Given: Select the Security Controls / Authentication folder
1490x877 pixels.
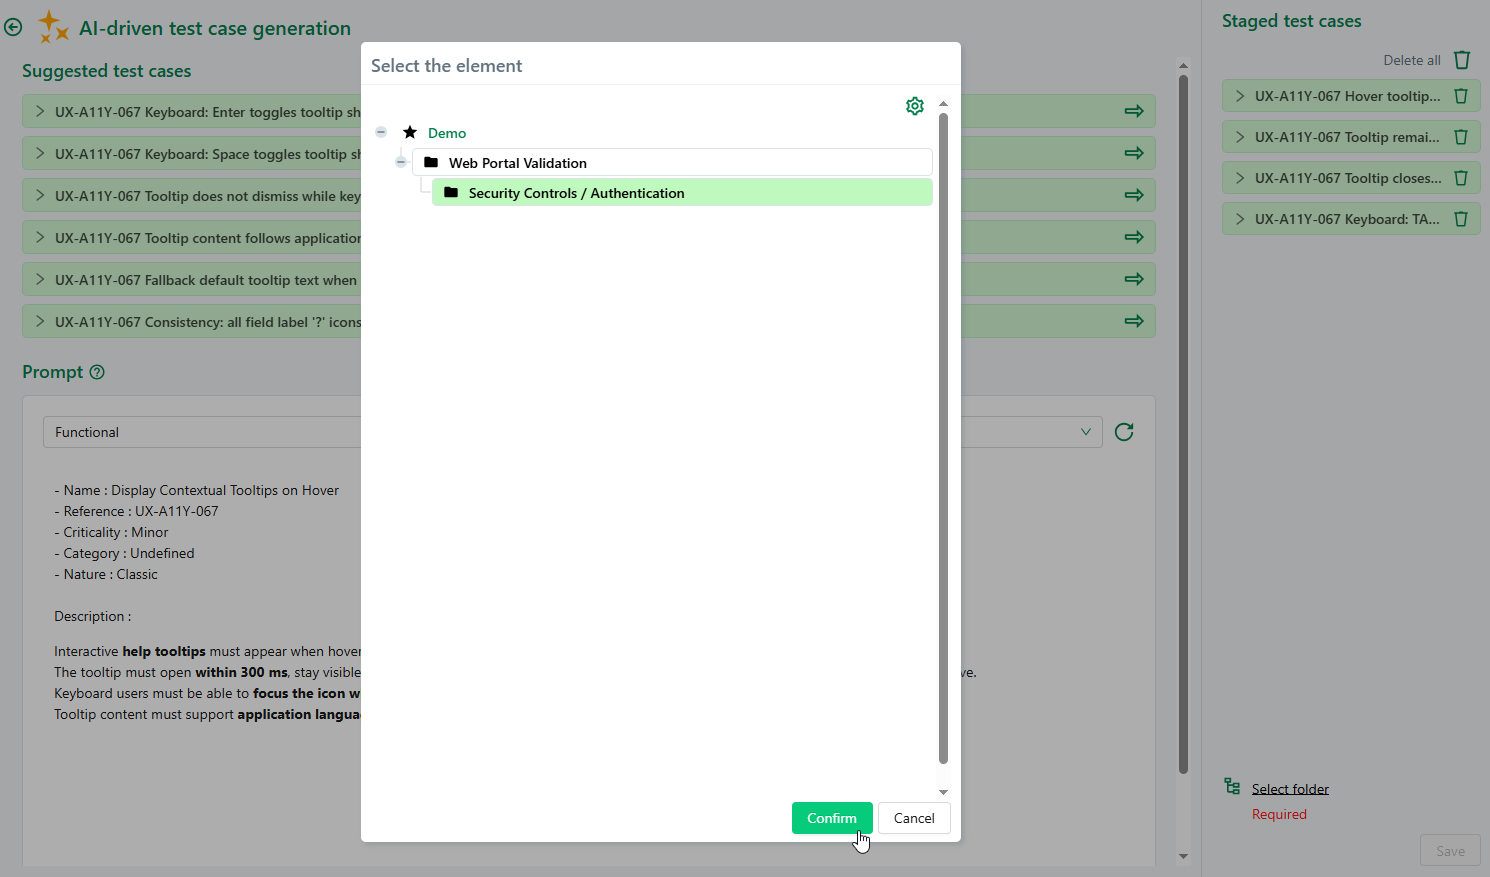Looking at the screenshot, I should (x=576, y=192).
